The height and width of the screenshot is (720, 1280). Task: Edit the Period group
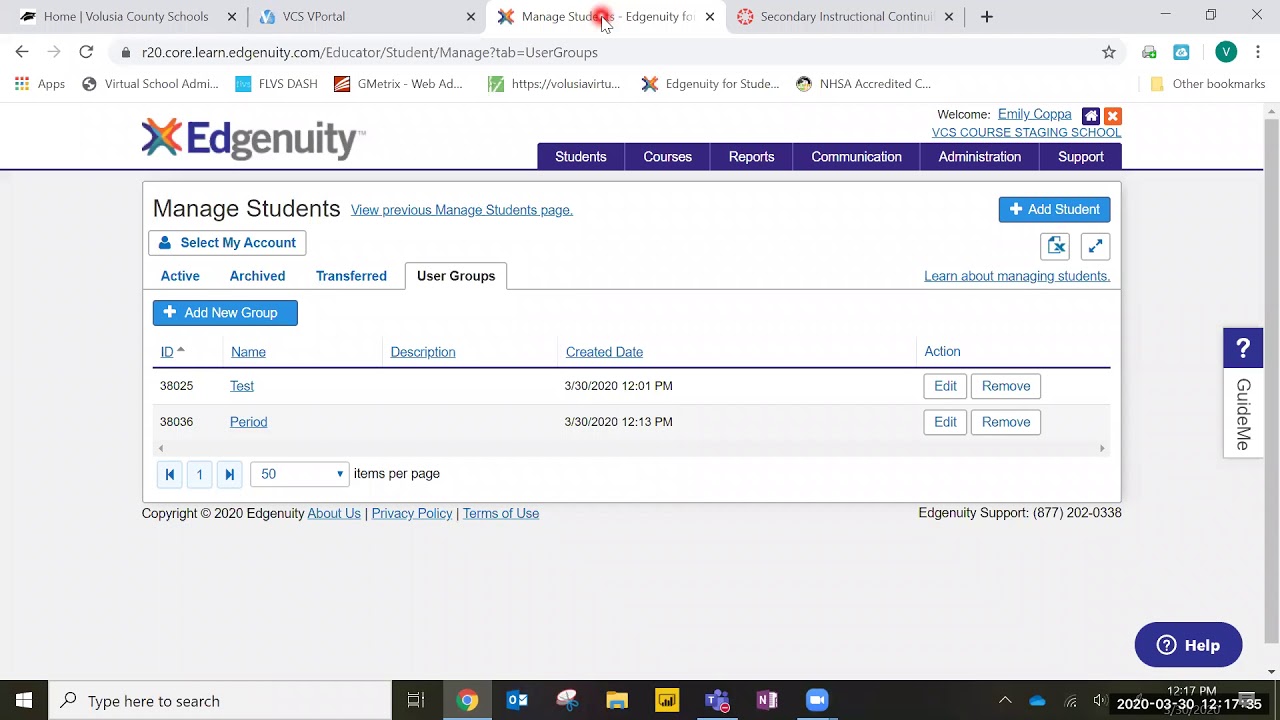coord(945,422)
